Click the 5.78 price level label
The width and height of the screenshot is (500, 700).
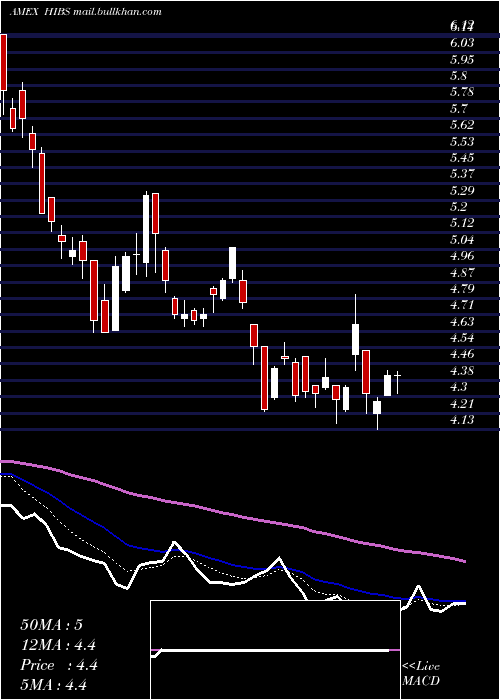point(462,92)
